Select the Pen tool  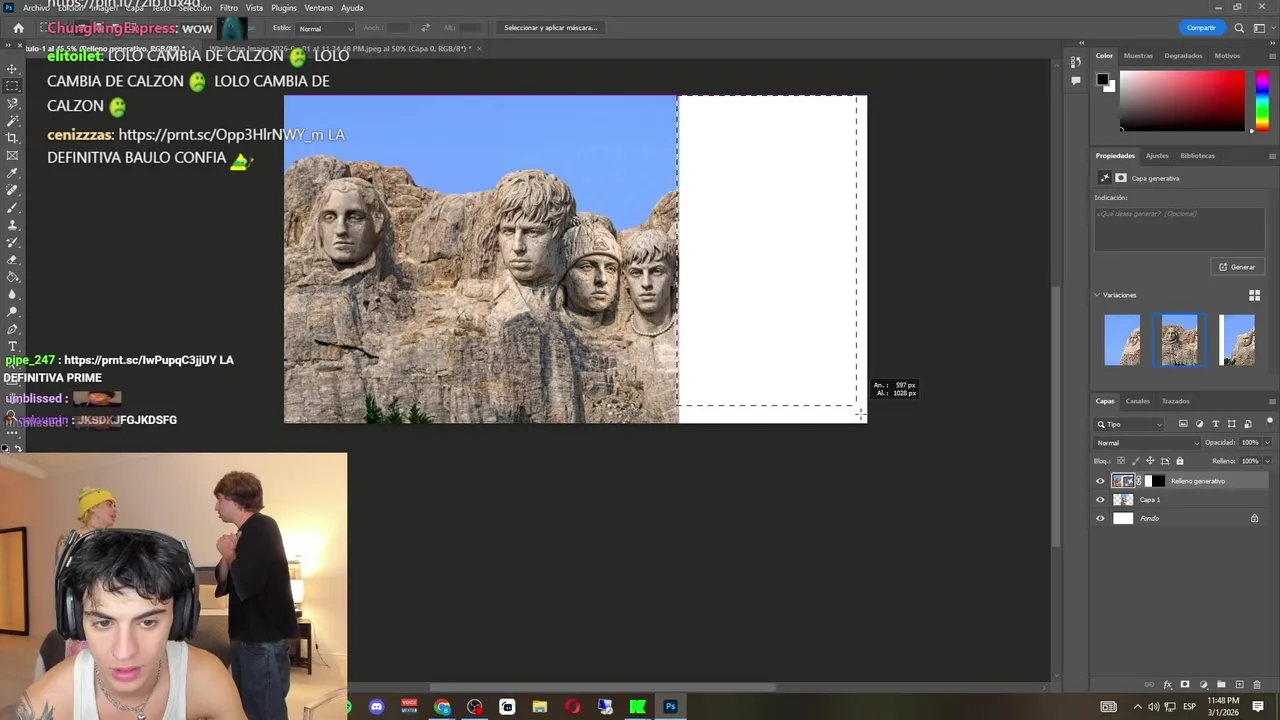(x=12, y=329)
